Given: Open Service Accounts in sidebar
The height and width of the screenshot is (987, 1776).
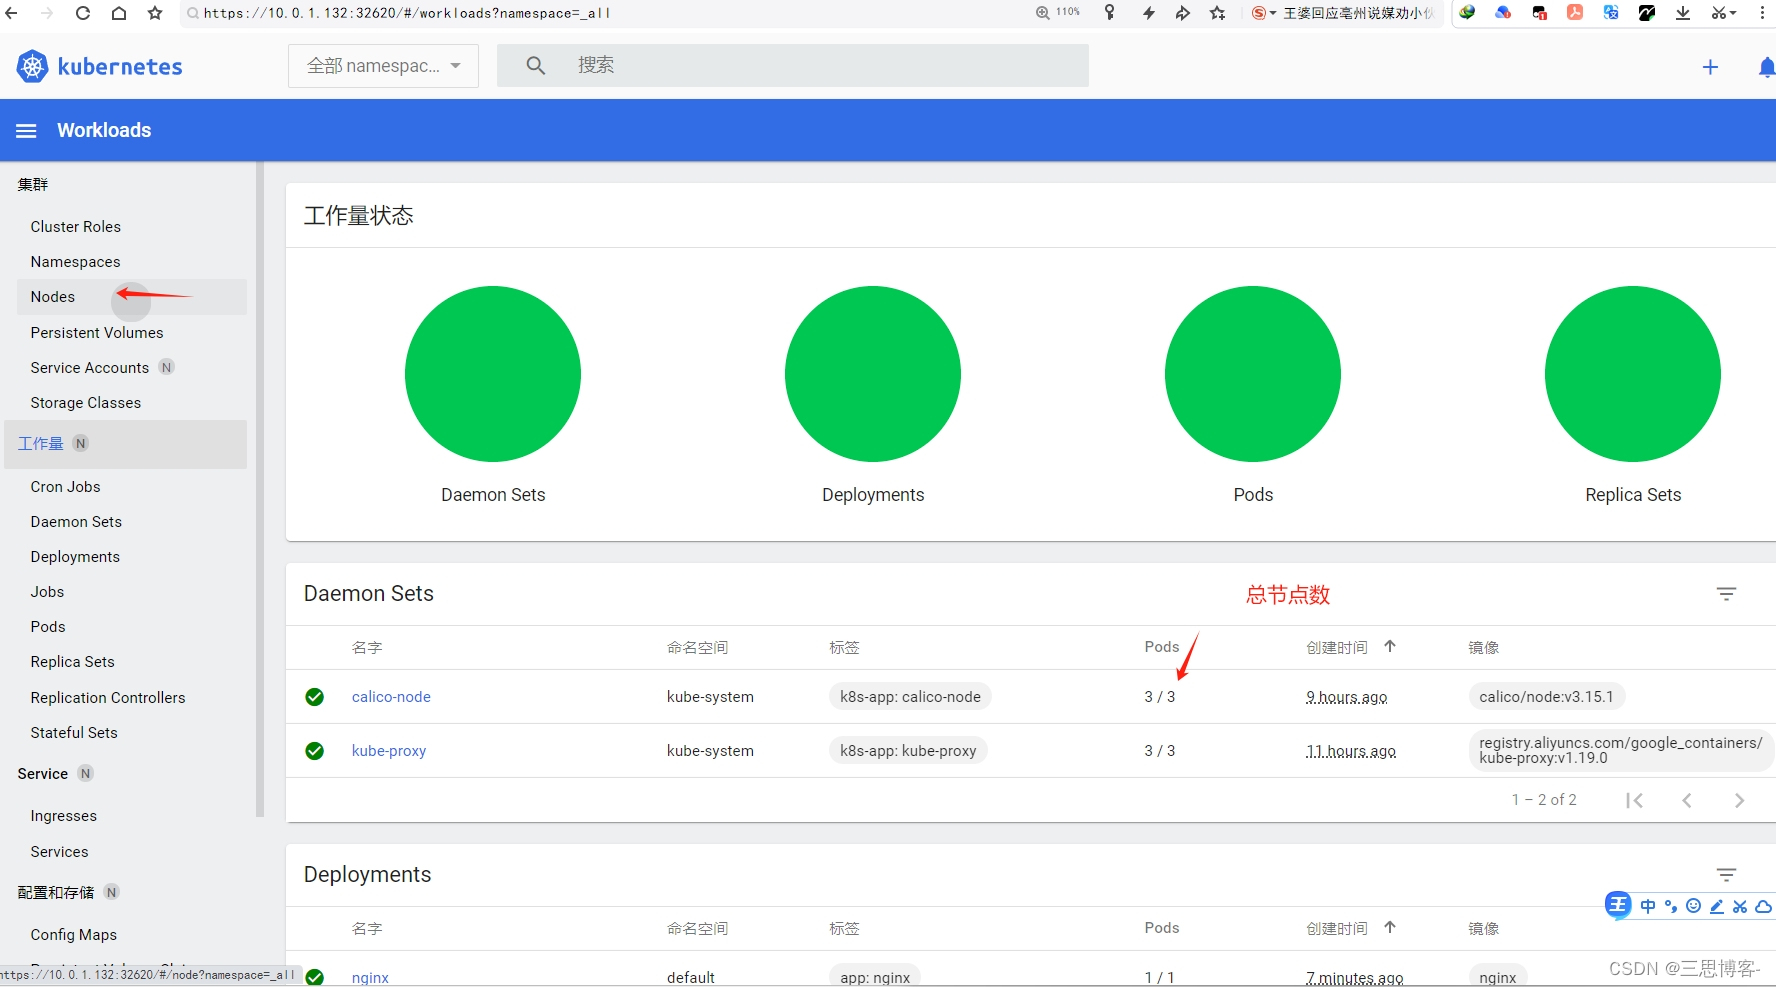Looking at the screenshot, I should 90,368.
